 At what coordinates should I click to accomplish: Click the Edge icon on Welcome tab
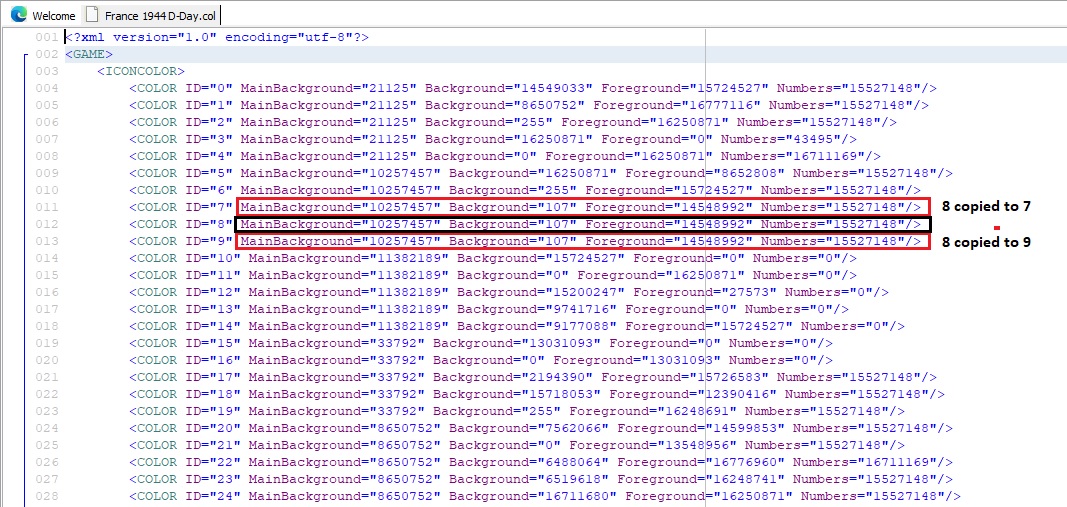point(18,14)
